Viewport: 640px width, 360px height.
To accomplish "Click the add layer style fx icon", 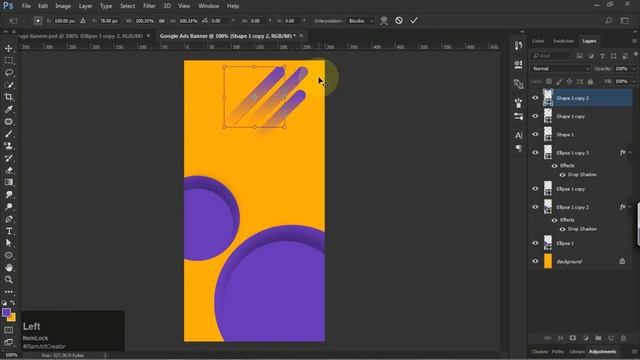I will 560,338.
